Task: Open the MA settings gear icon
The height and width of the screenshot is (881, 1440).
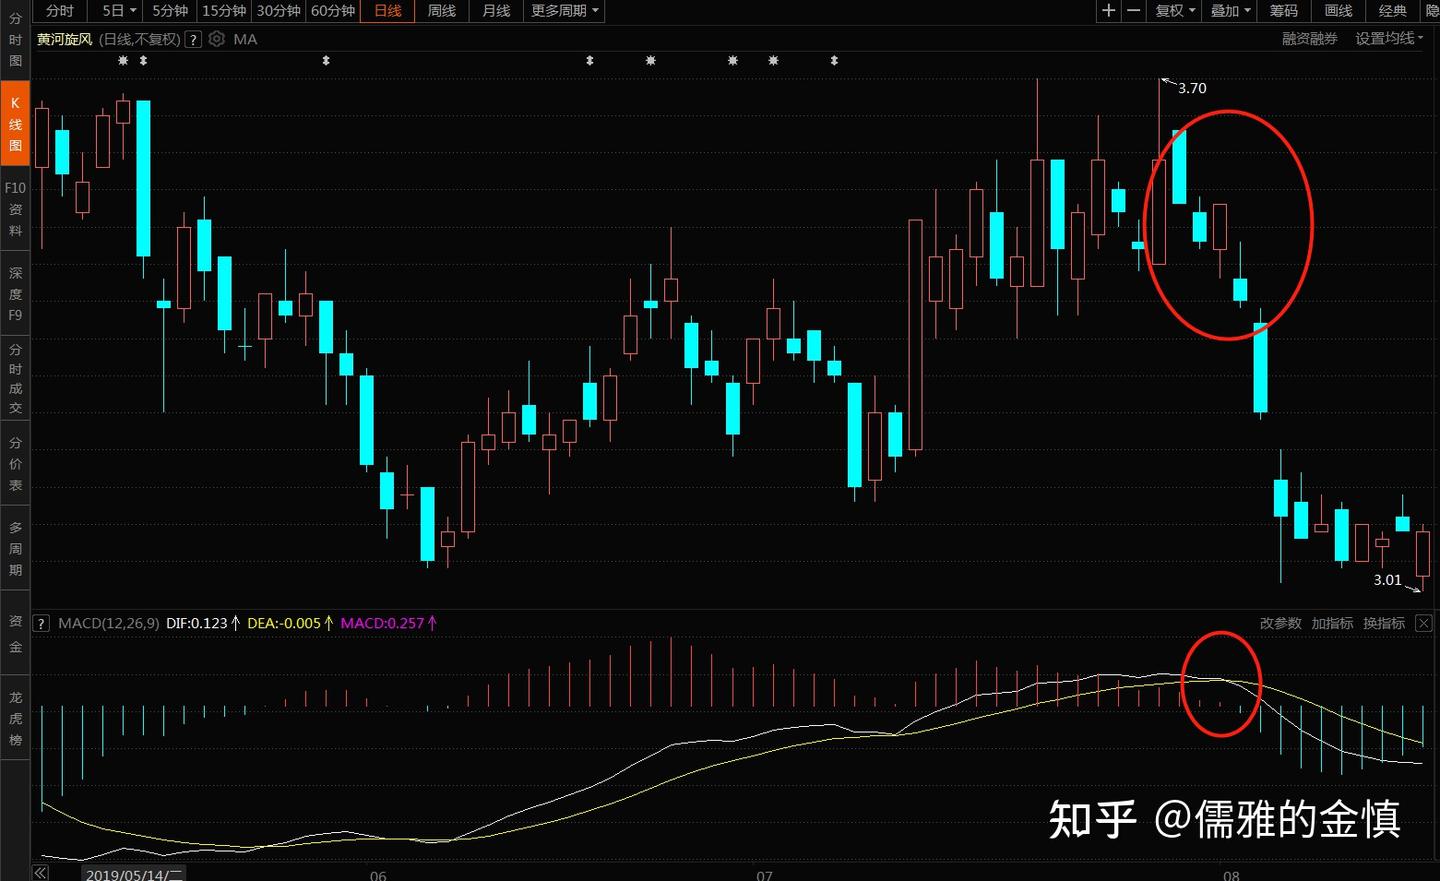Action: [217, 39]
